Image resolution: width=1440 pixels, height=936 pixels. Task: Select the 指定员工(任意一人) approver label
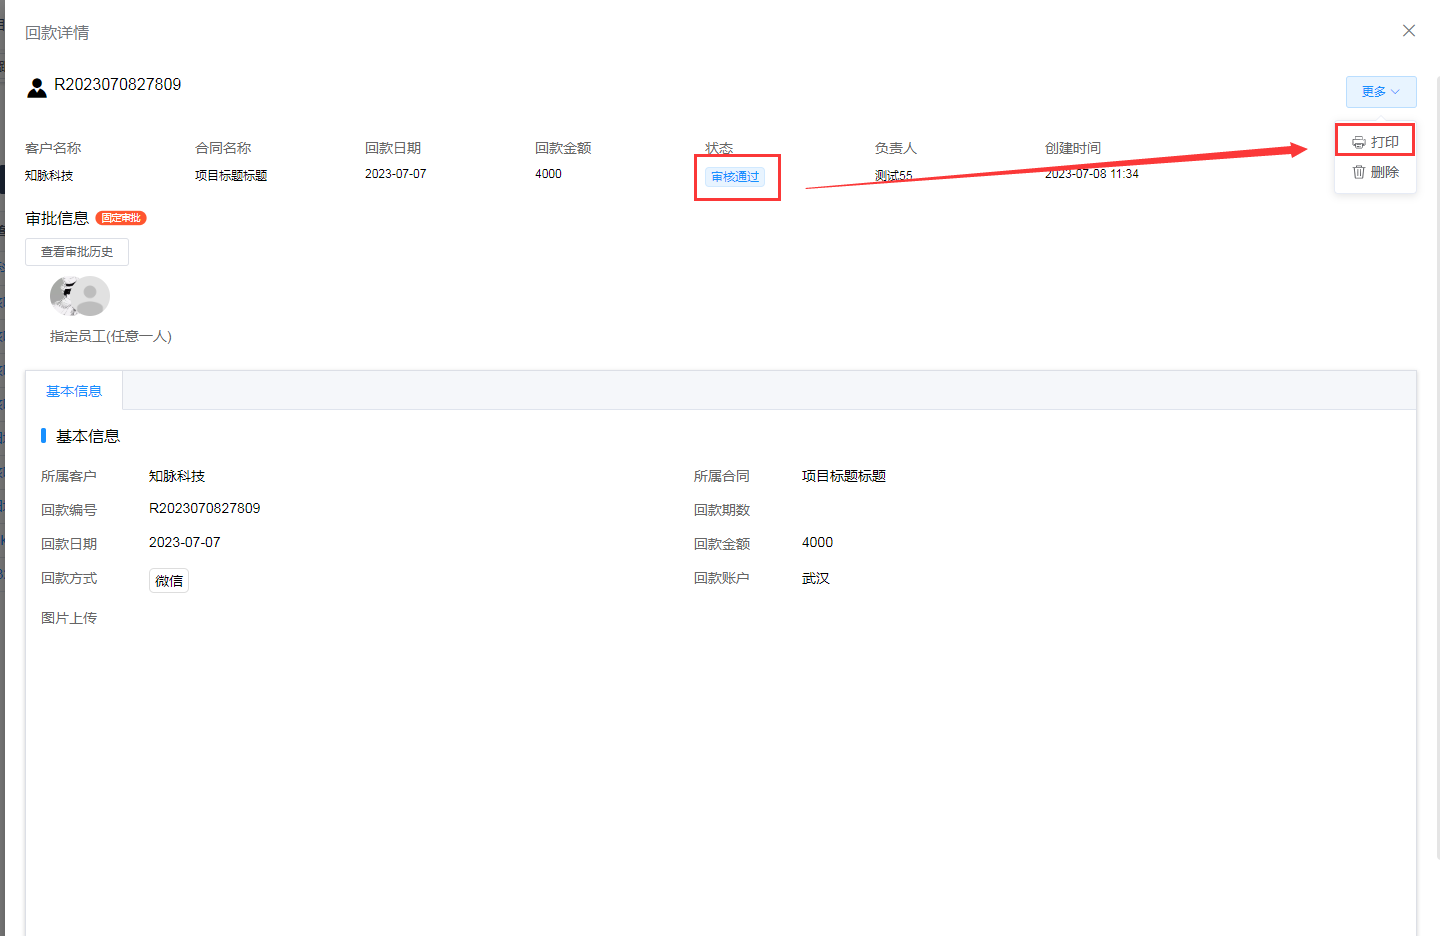(111, 336)
